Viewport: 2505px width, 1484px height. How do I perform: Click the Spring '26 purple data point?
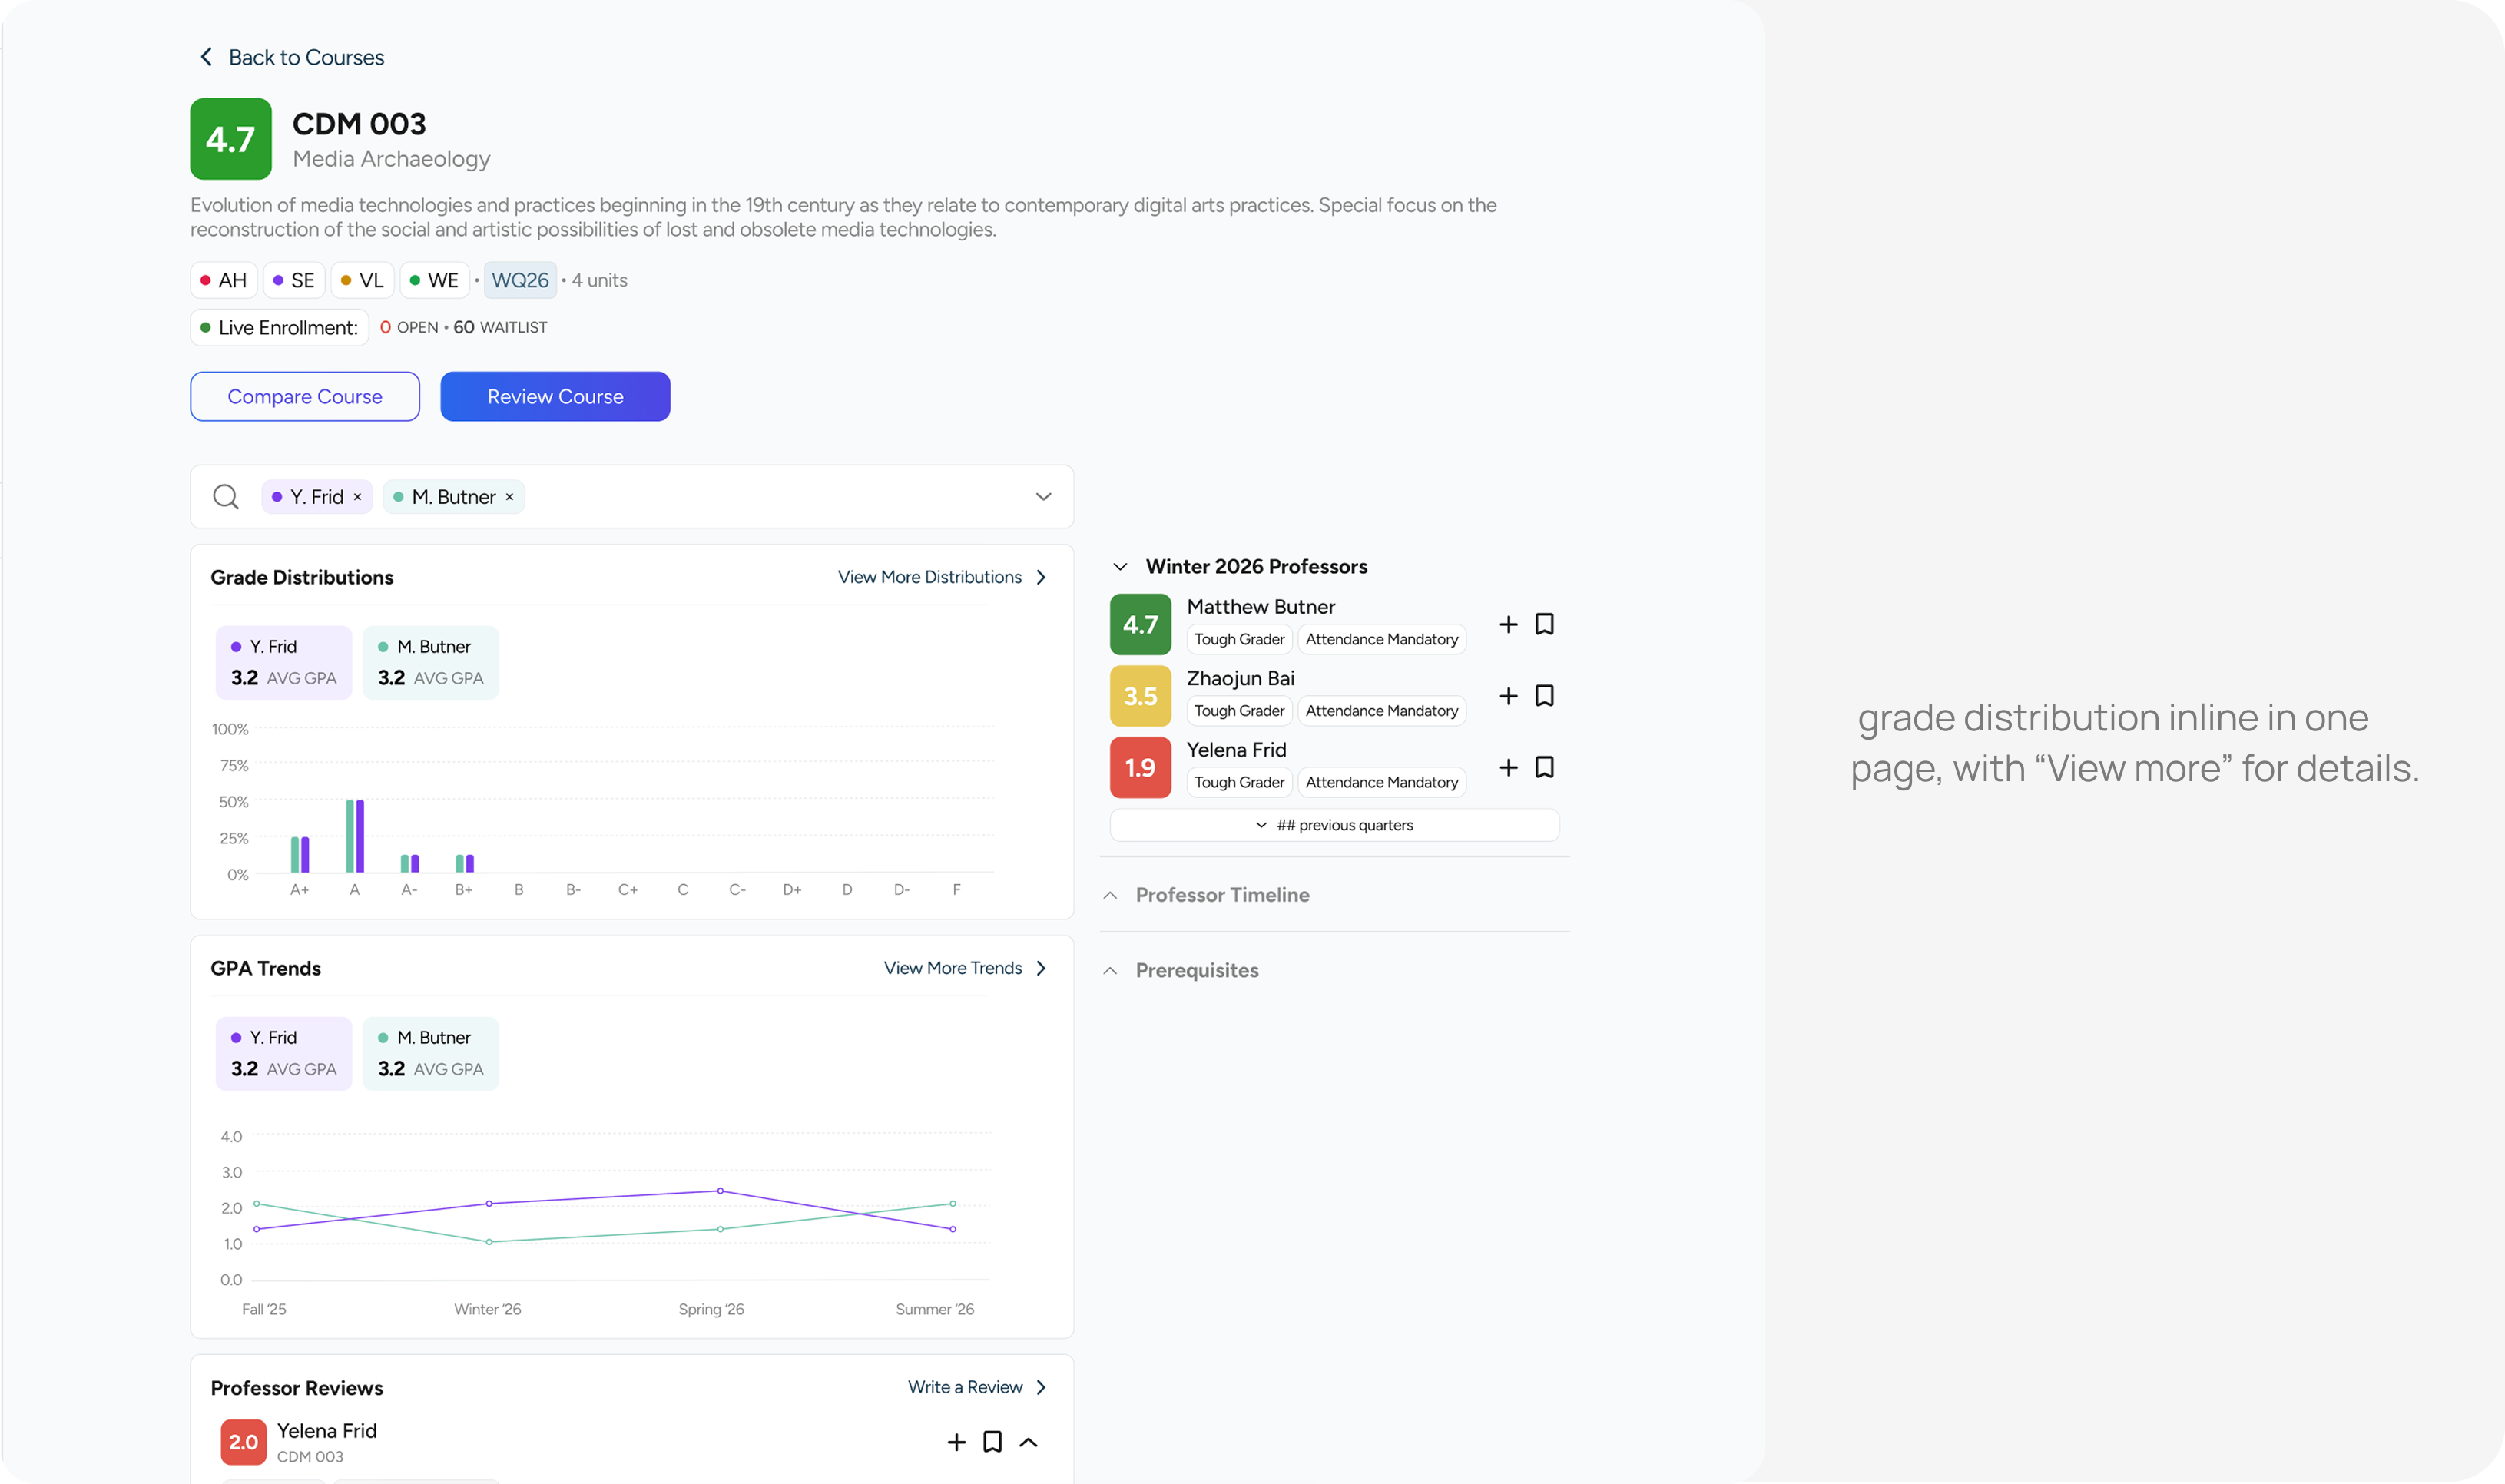point(720,1191)
